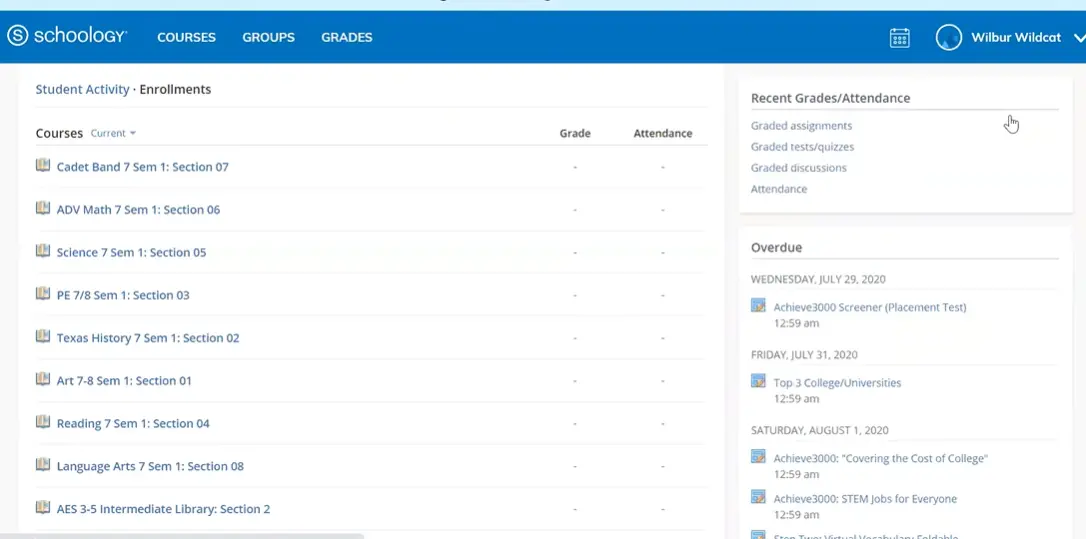The width and height of the screenshot is (1086, 539).
Task: Open Science 7 Sem 1: Section 05 course
Action: 131,252
